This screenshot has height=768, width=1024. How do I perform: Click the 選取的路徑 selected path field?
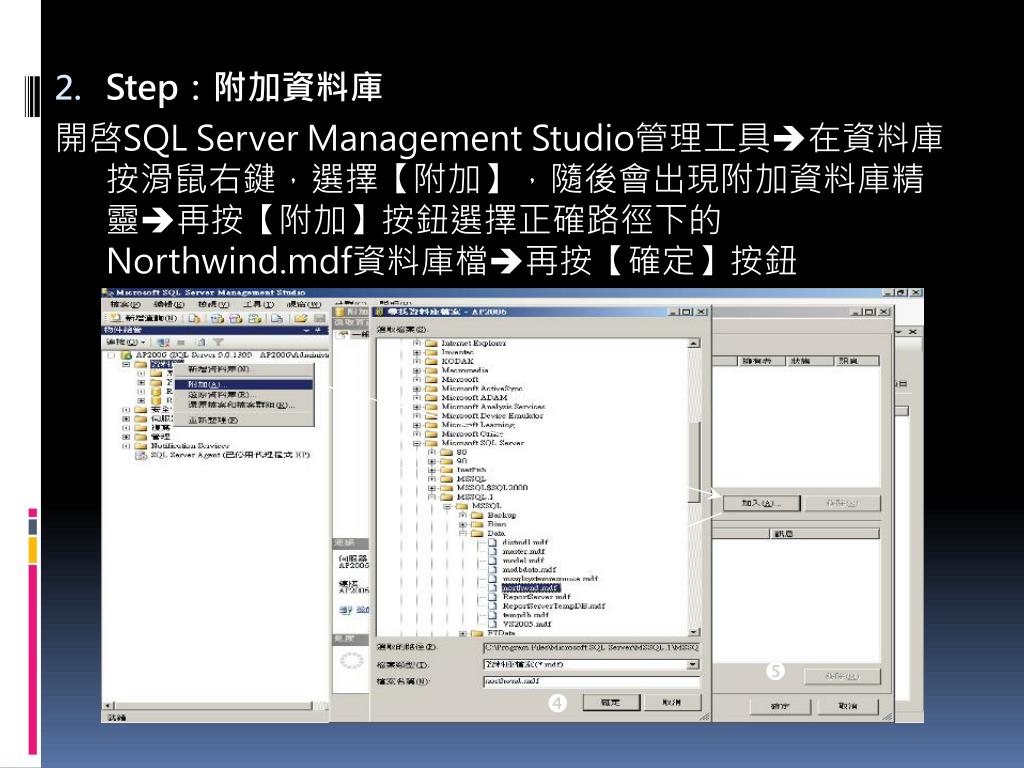click(x=591, y=647)
